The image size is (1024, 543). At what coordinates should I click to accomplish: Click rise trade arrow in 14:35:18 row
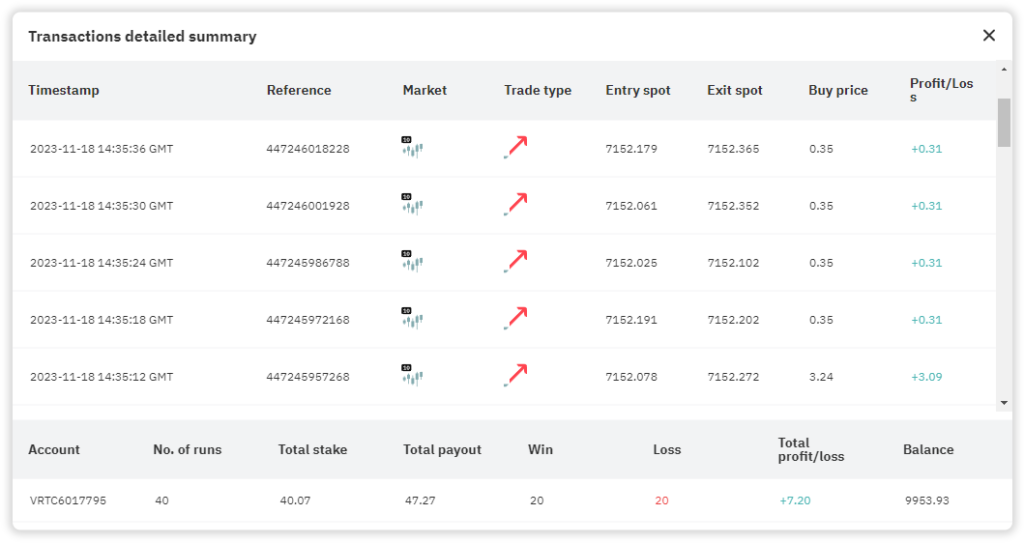click(x=516, y=319)
